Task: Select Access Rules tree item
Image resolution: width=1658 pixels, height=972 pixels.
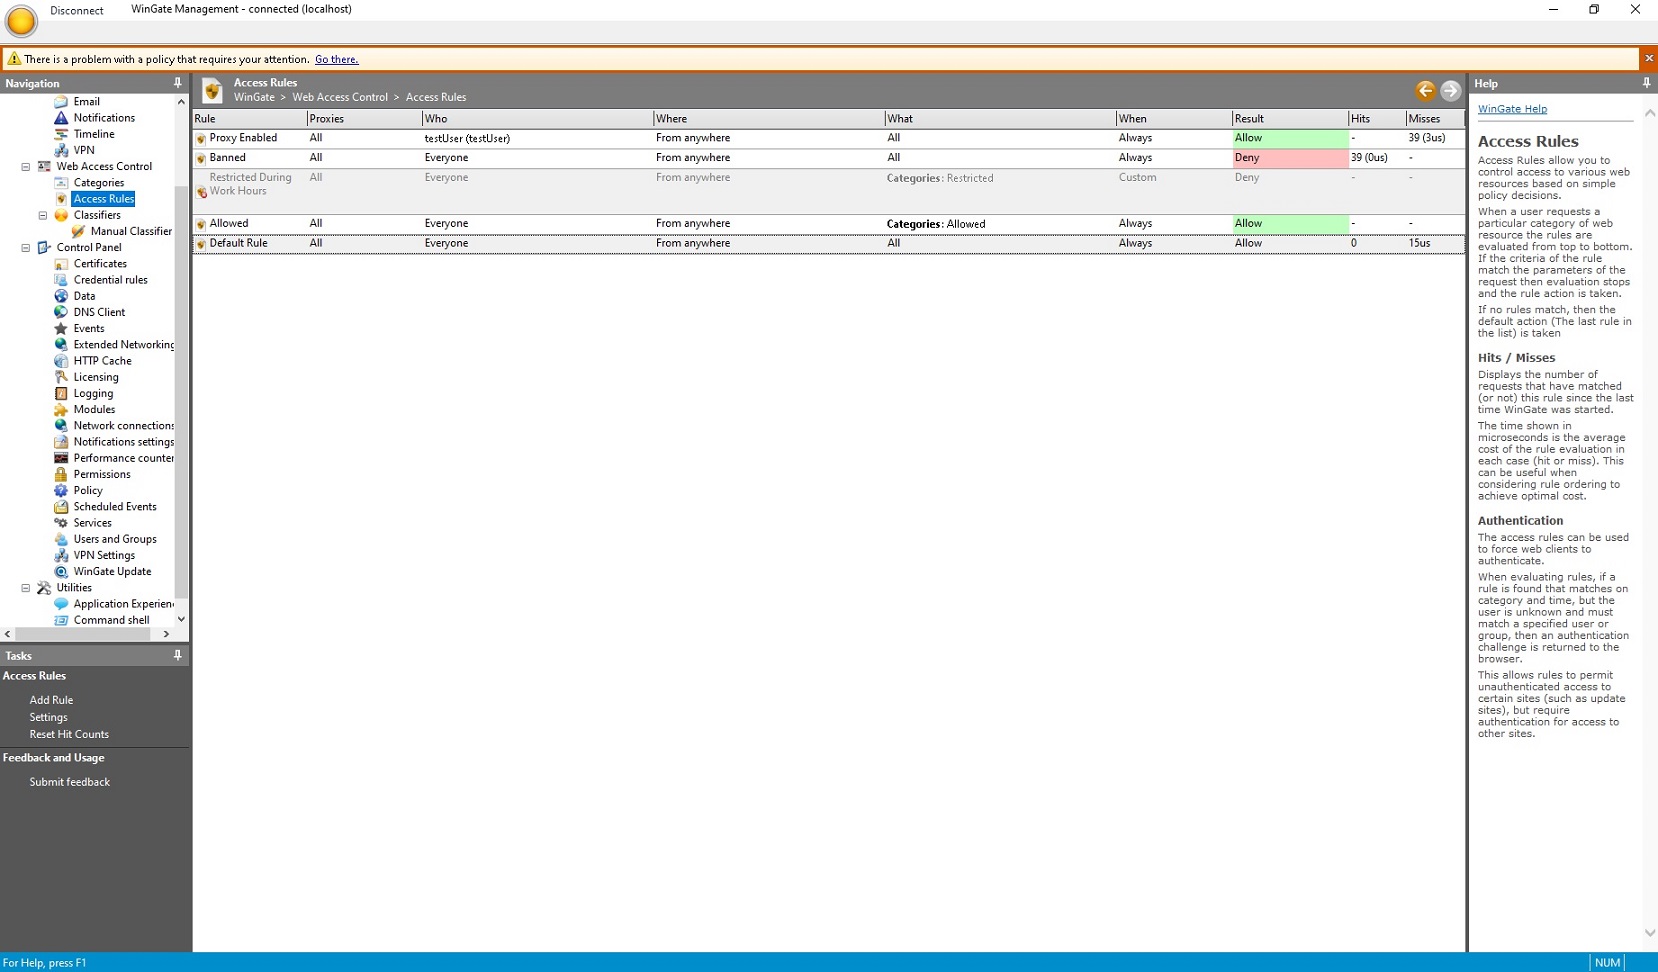Action: click(x=103, y=199)
